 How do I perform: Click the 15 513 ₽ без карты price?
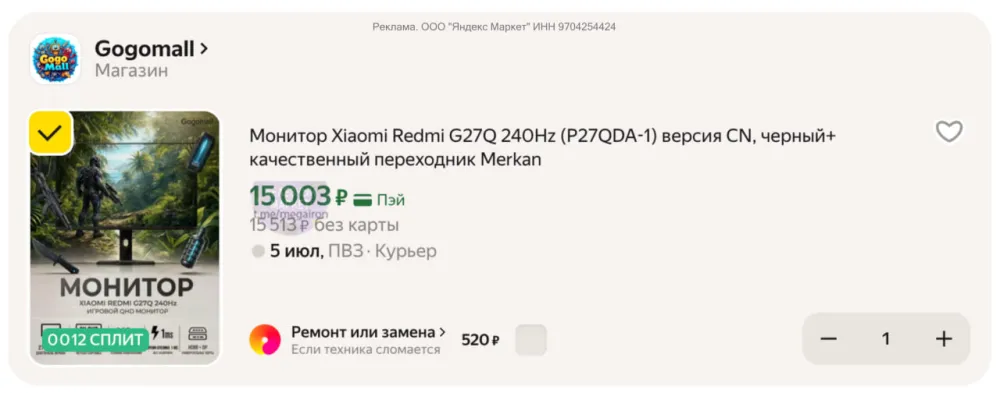click(324, 225)
